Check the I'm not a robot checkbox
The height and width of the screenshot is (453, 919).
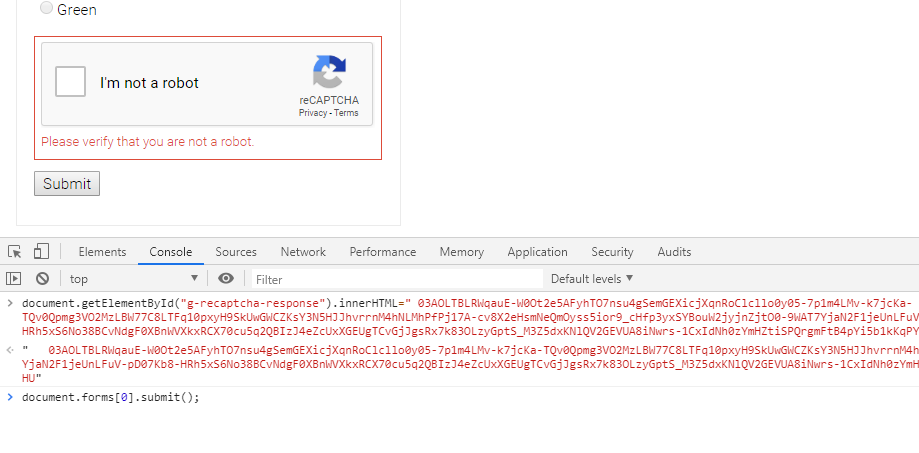click(x=71, y=82)
